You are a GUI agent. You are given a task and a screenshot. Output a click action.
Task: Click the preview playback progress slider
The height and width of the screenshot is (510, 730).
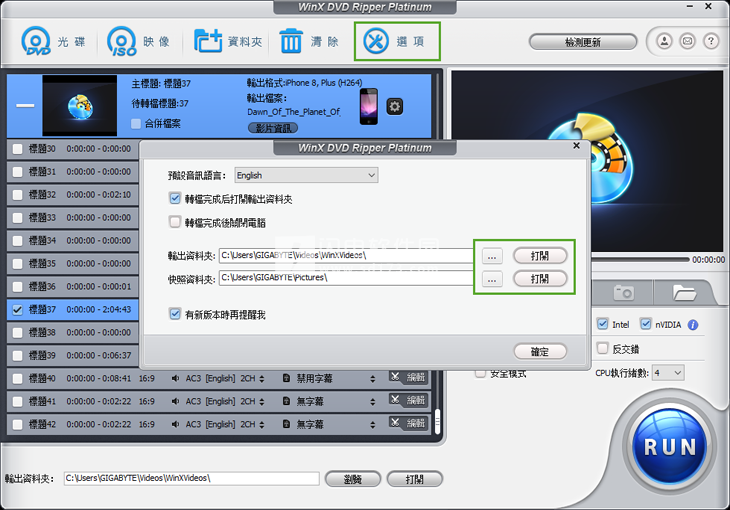640,259
